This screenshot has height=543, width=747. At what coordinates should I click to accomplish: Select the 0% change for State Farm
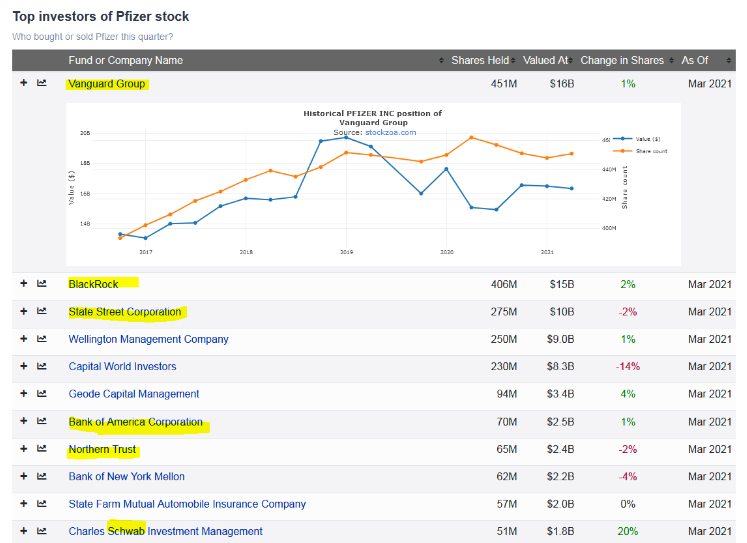pyautogui.click(x=627, y=504)
